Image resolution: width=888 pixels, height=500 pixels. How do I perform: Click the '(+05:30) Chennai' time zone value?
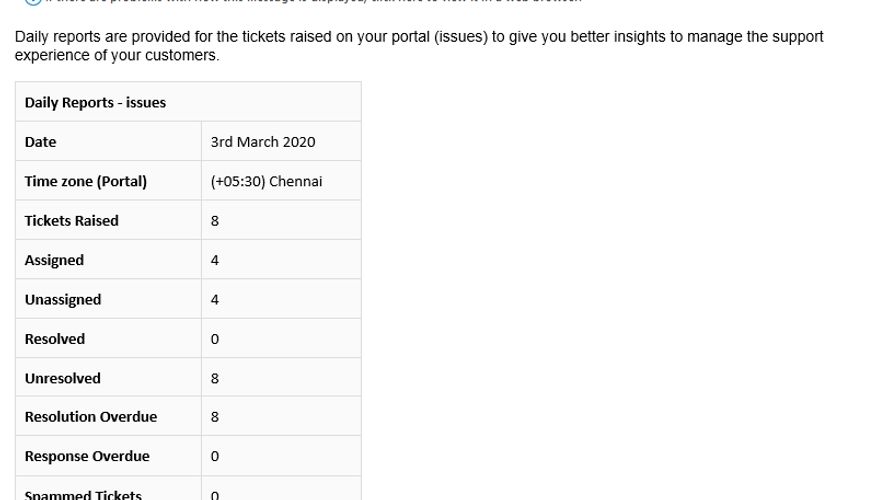tap(266, 181)
